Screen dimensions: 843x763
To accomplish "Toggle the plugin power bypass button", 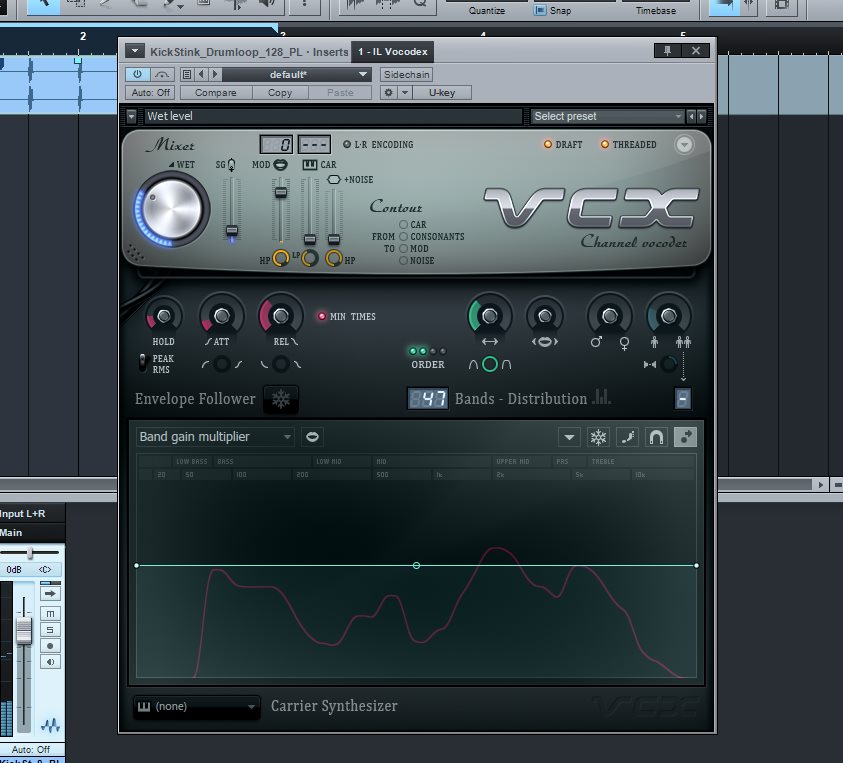I will [x=137, y=75].
